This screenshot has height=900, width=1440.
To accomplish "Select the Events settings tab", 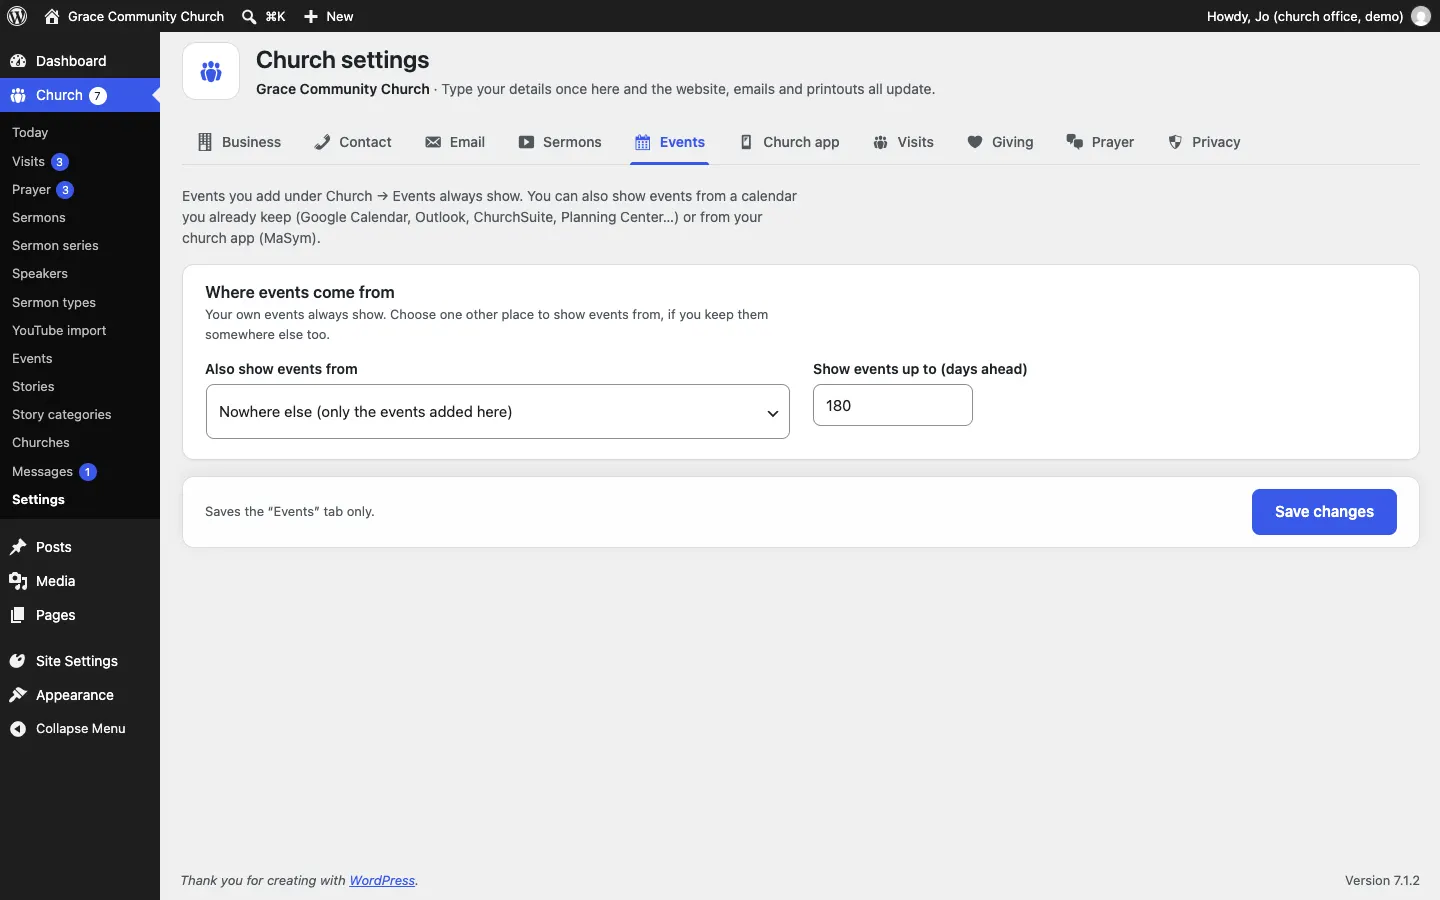I will (x=670, y=142).
